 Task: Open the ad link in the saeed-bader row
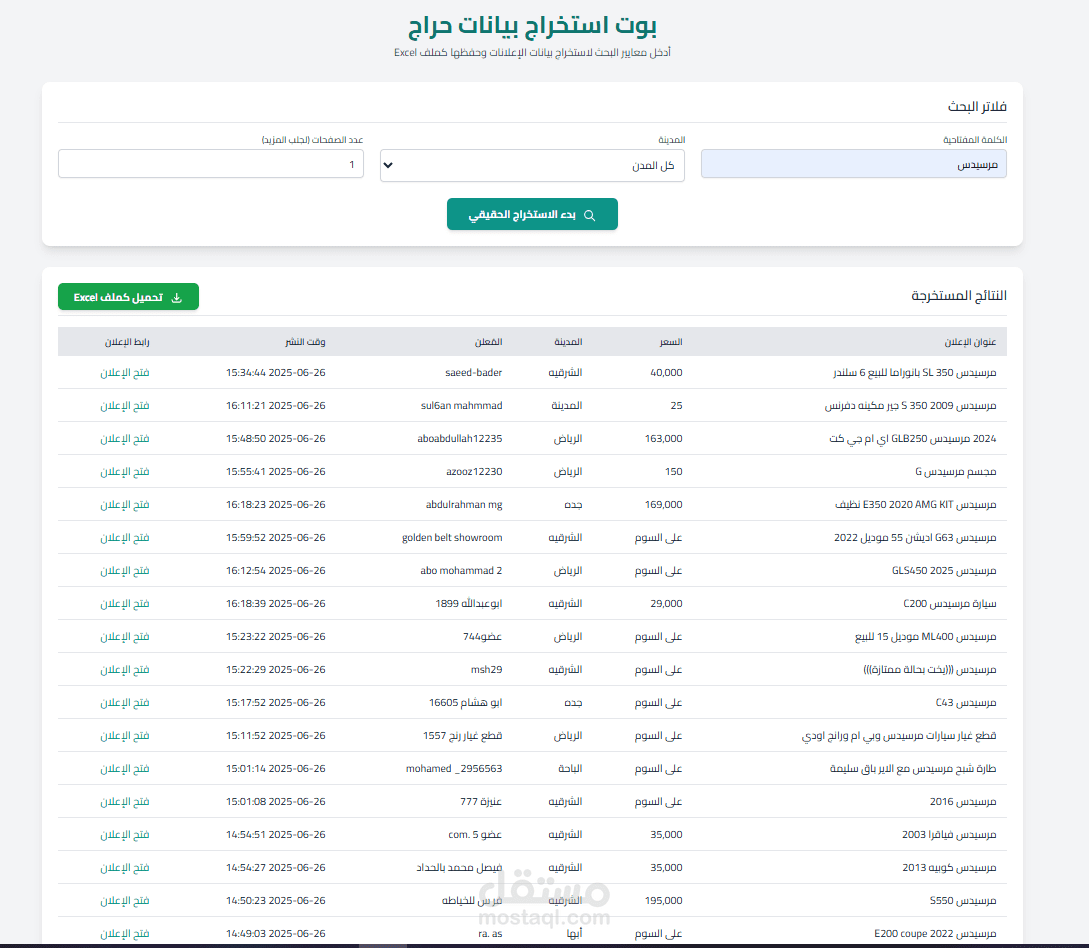125,373
